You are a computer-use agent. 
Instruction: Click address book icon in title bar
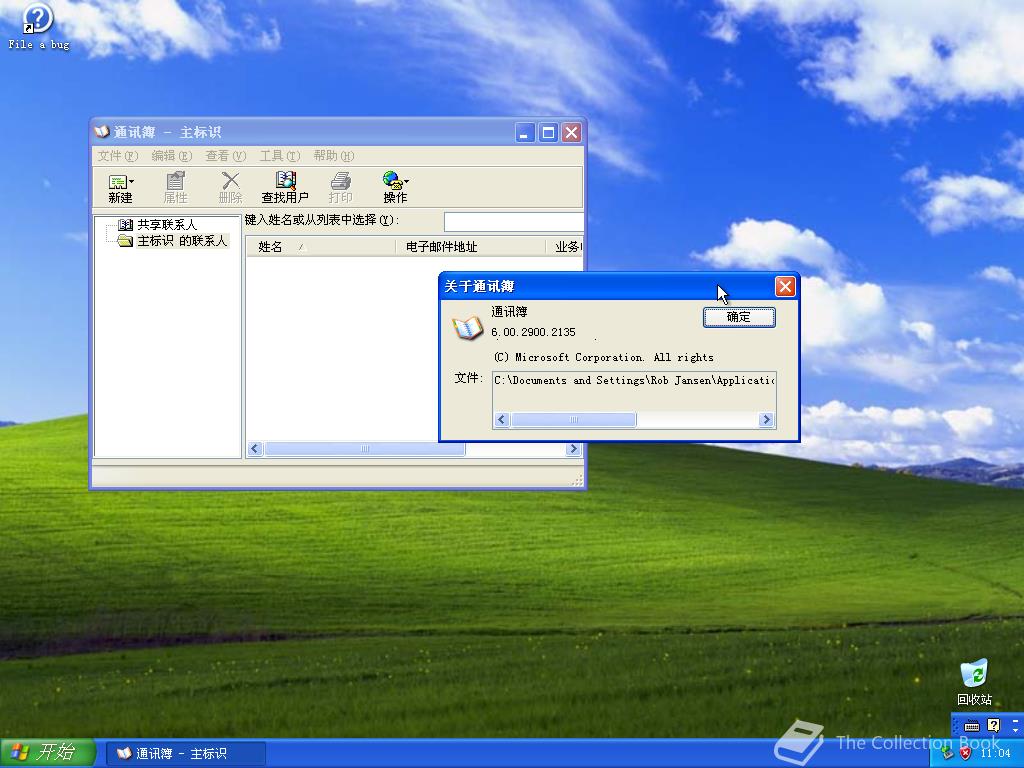point(102,132)
